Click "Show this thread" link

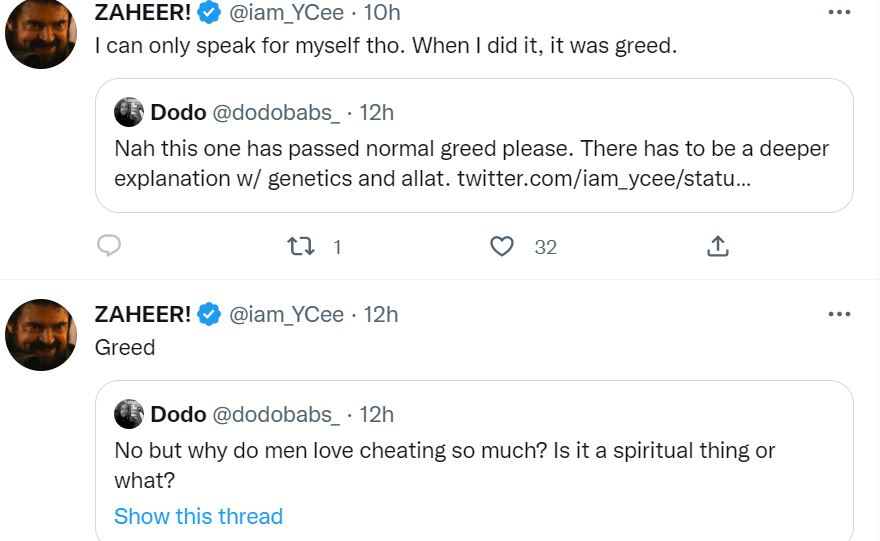[x=198, y=516]
